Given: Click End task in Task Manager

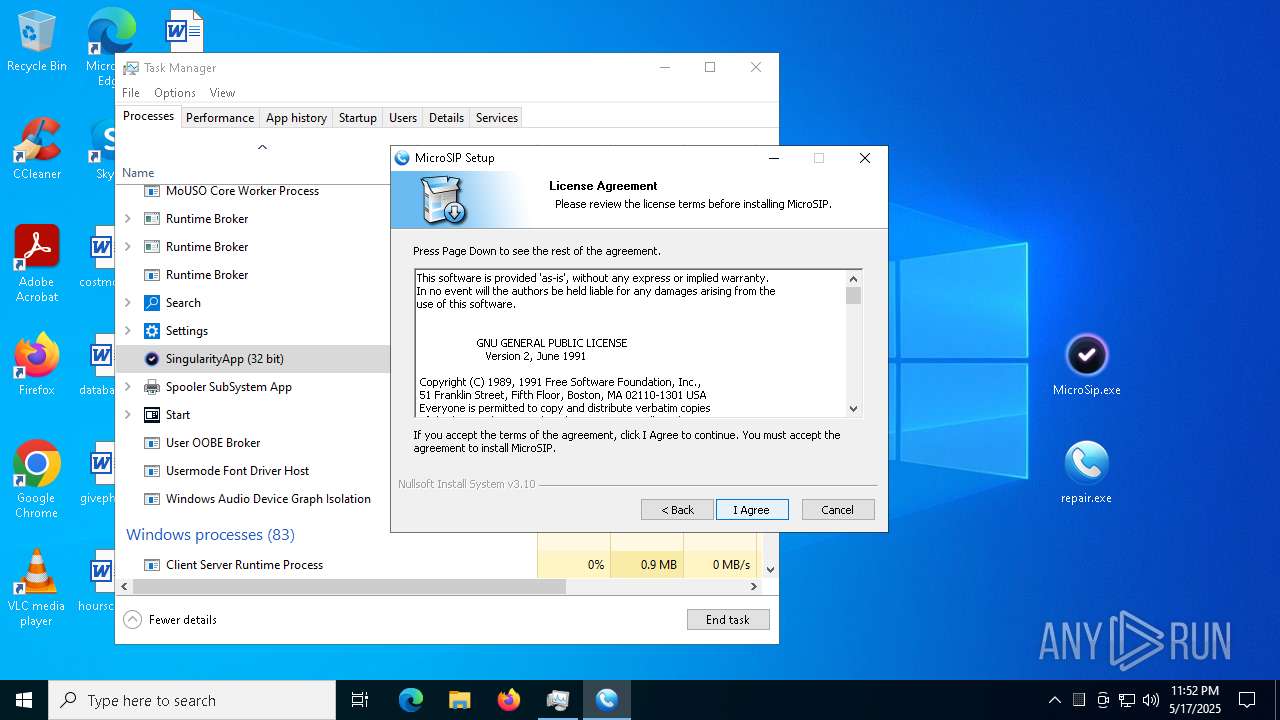Looking at the screenshot, I should [728, 620].
